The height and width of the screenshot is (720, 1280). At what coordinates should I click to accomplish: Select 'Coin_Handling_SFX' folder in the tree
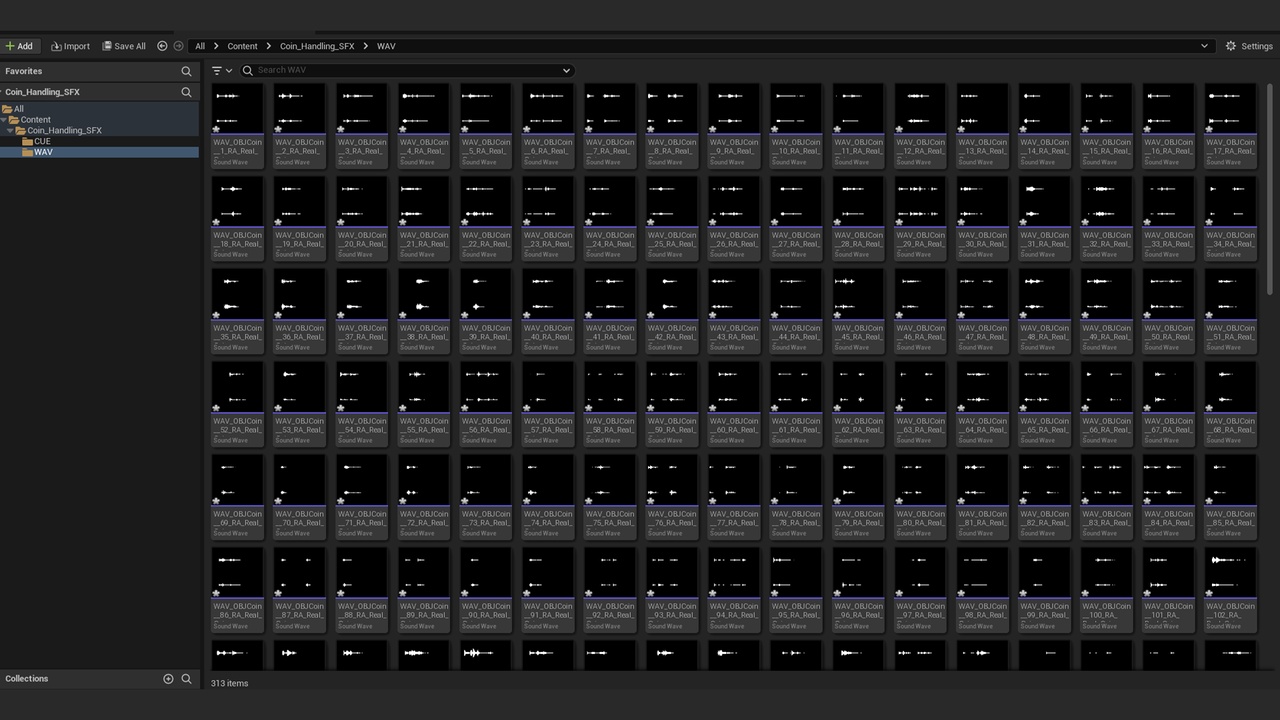(x=64, y=131)
